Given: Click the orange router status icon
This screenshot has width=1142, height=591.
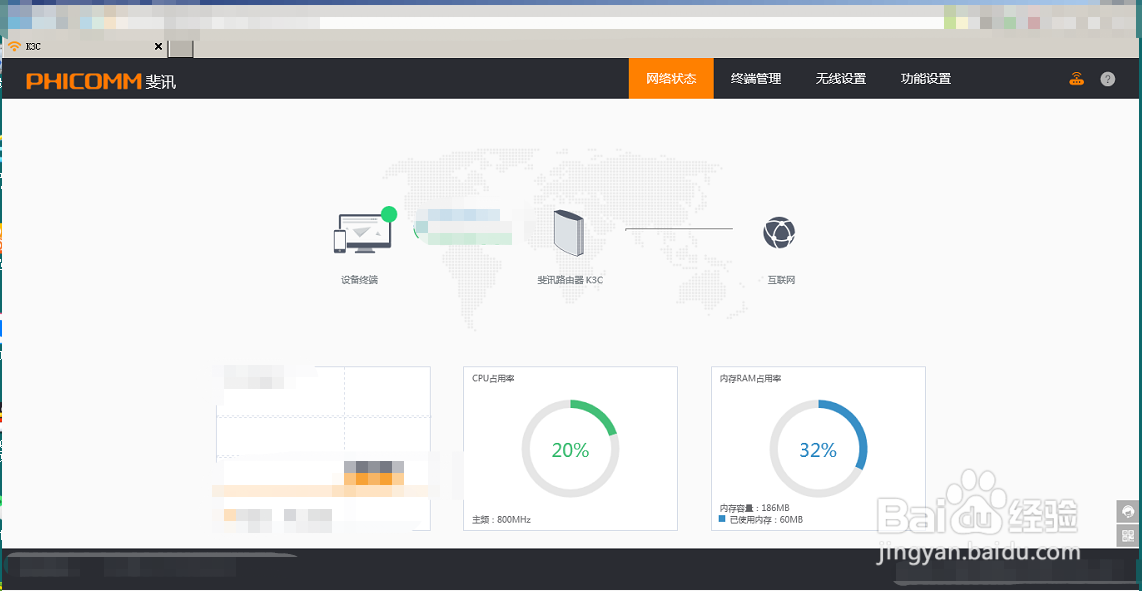Looking at the screenshot, I should (1076, 79).
